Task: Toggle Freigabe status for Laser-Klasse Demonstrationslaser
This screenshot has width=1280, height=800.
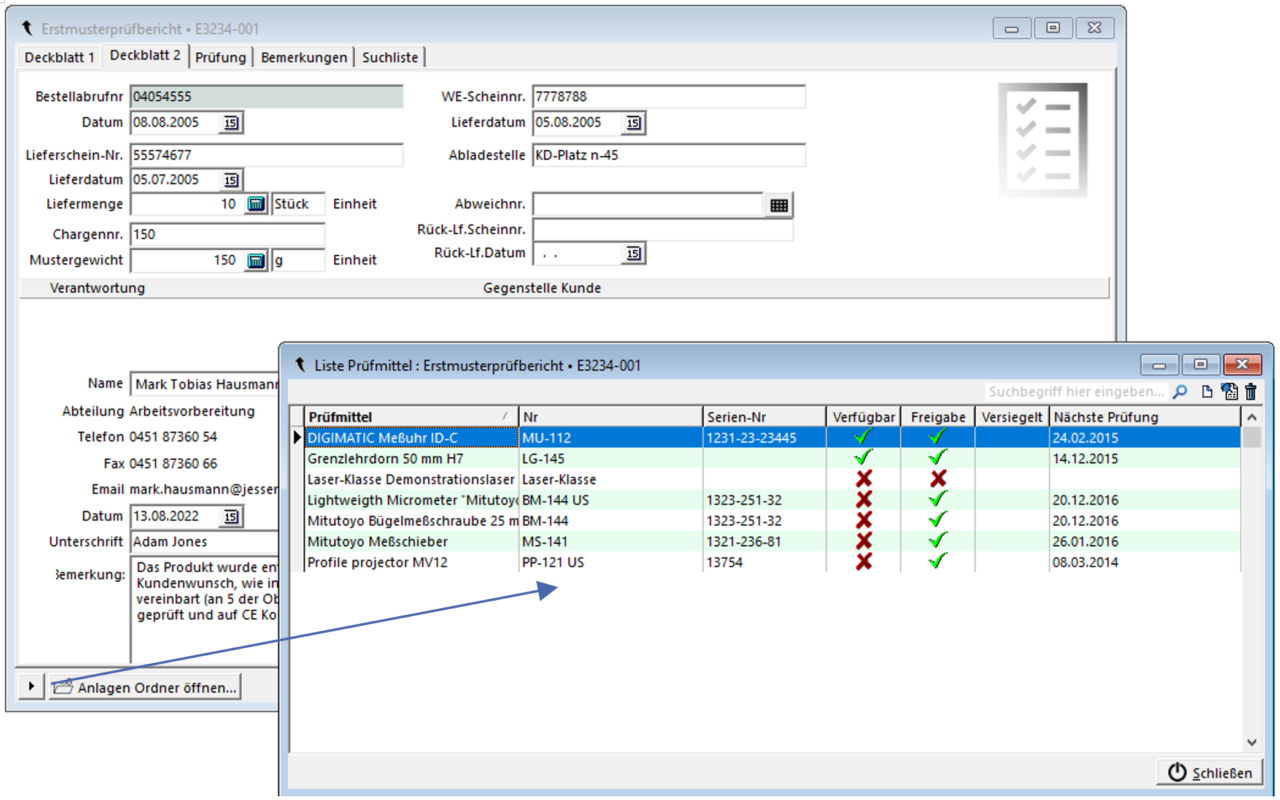Action: (x=937, y=479)
